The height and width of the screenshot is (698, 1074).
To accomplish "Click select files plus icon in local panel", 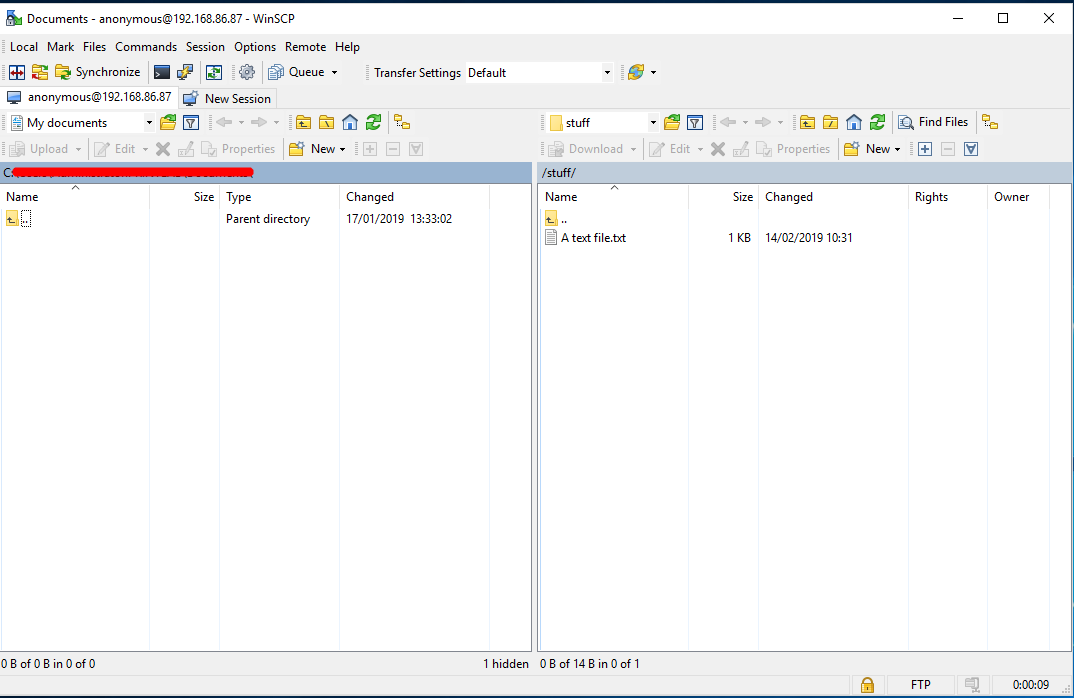I will pos(370,149).
